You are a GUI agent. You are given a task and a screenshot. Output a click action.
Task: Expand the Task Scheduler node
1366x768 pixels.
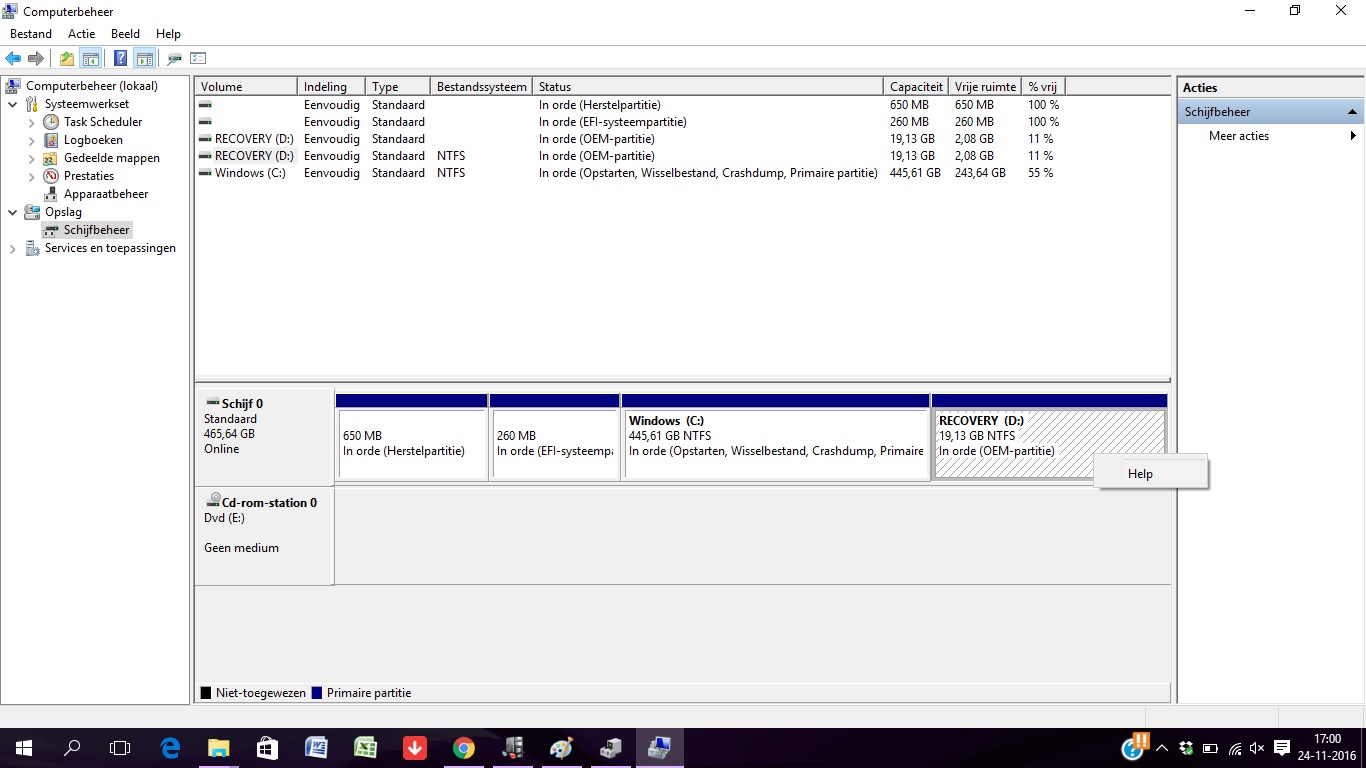[x=31, y=122]
